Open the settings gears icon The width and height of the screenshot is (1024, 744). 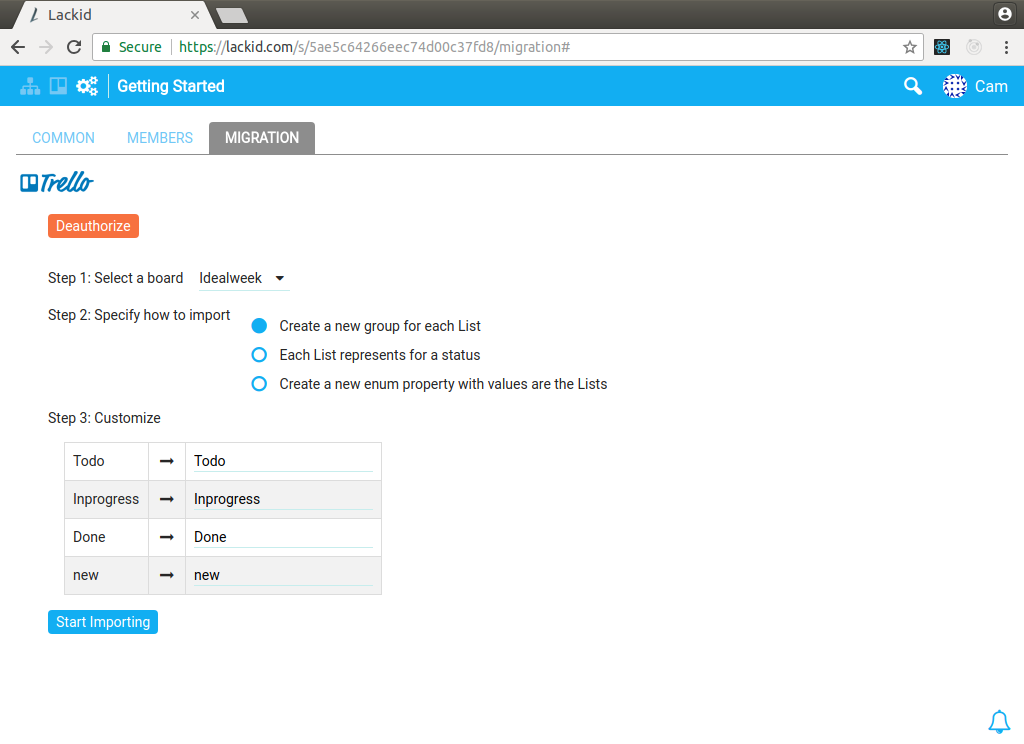coord(87,86)
